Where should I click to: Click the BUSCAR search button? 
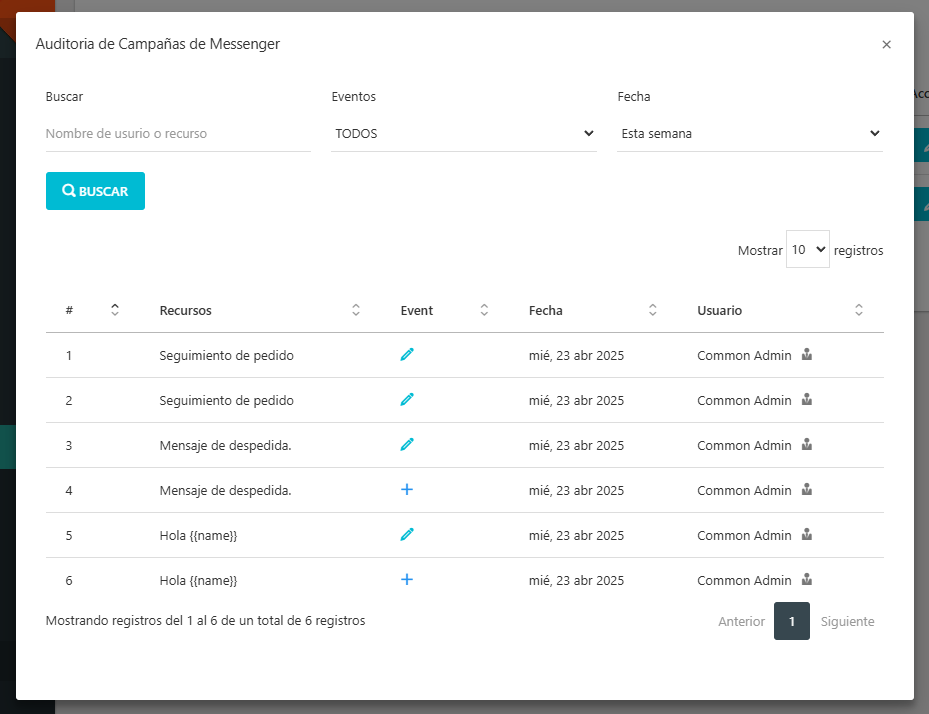coord(95,191)
